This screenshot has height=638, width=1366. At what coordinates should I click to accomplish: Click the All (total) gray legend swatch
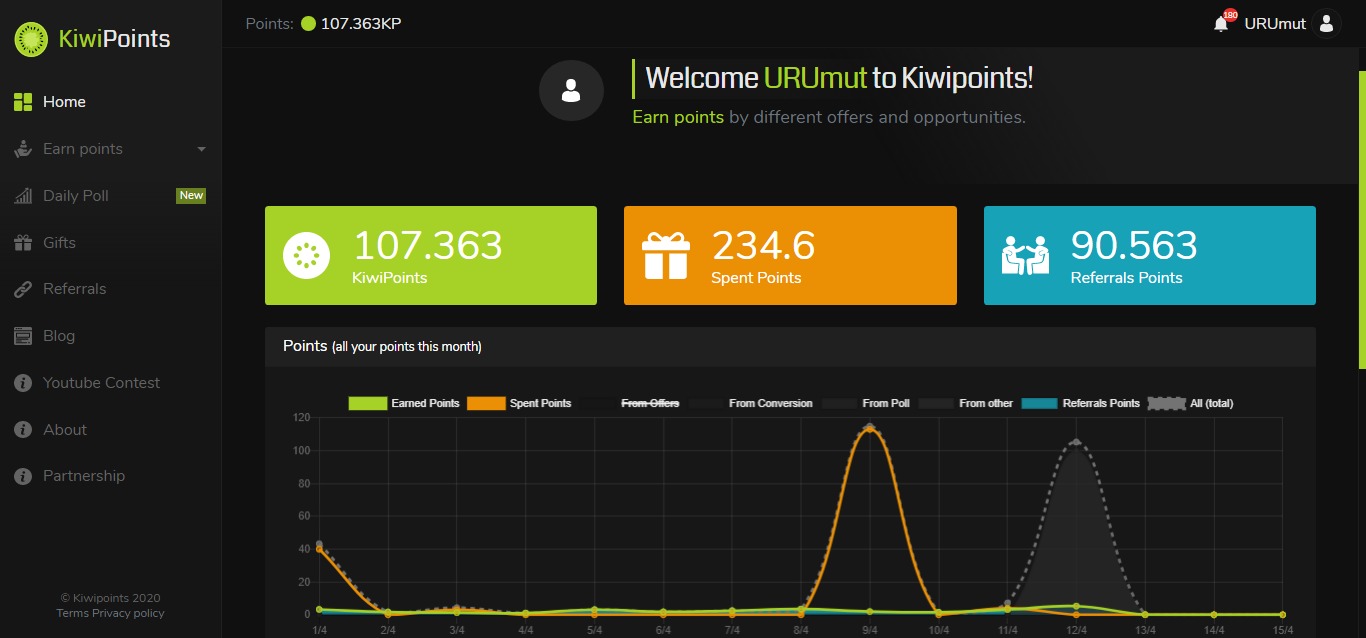1166,403
